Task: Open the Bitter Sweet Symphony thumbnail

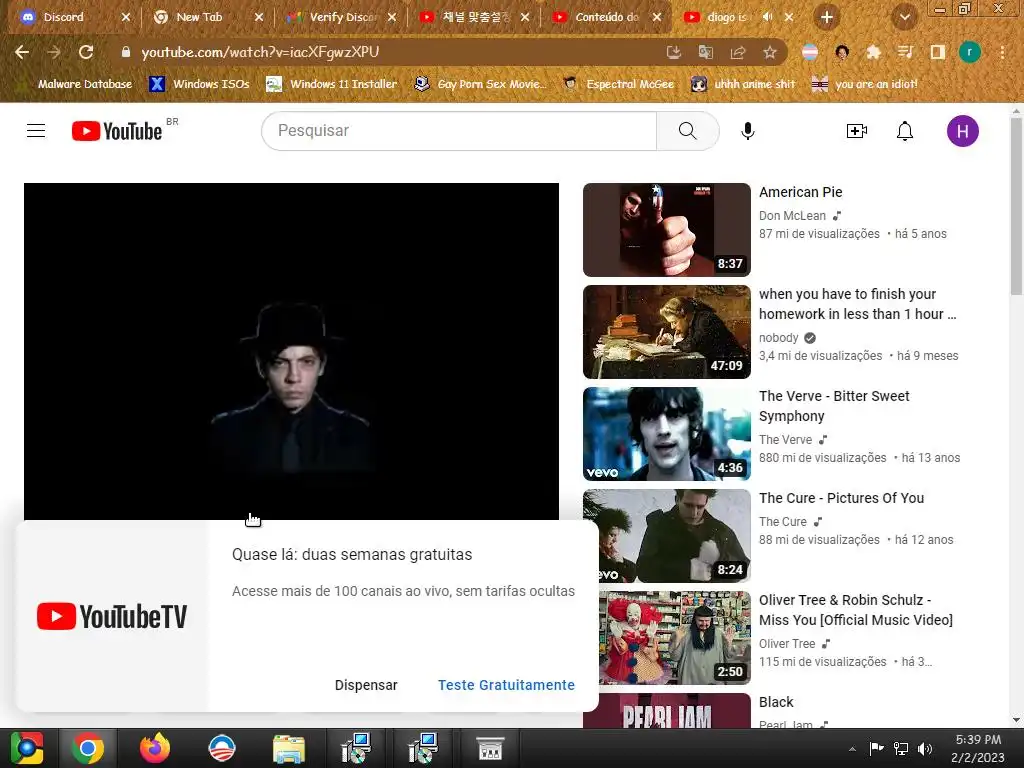Action: click(667, 434)
